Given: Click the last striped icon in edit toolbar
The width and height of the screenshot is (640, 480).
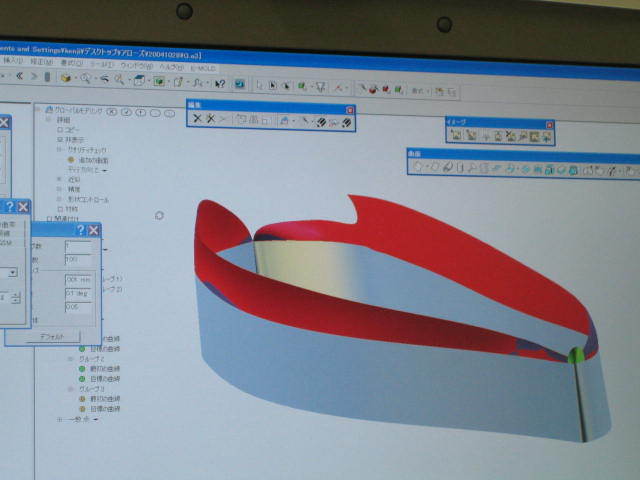Looking at the screenshot, I should tap(347, 122).
